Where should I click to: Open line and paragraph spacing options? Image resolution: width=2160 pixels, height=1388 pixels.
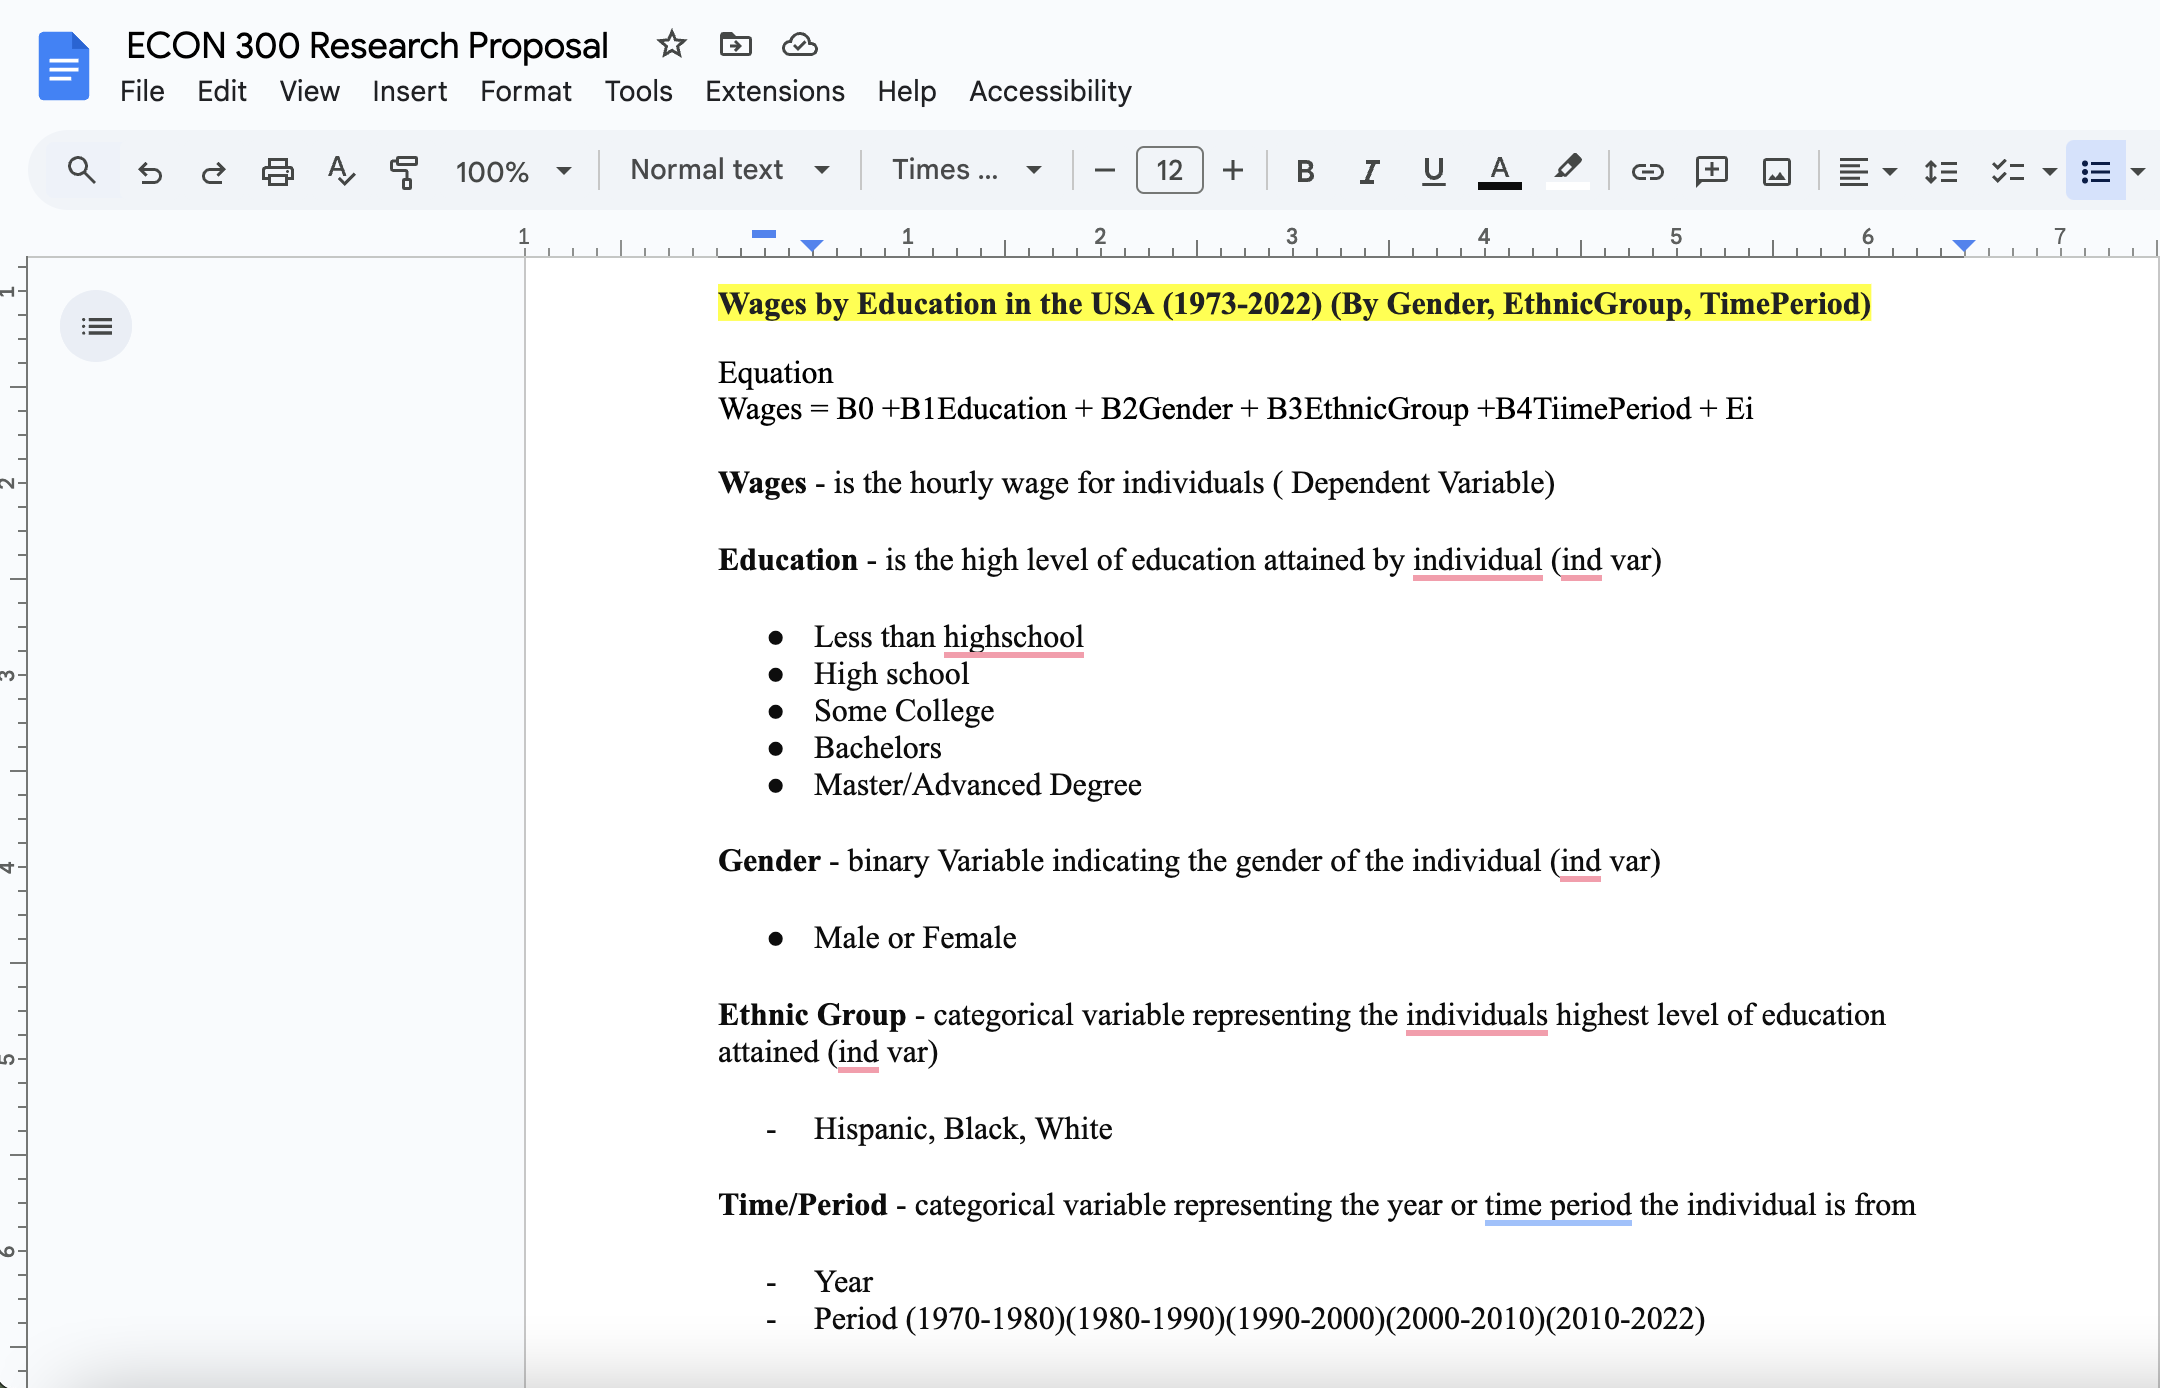point(1940,172)
